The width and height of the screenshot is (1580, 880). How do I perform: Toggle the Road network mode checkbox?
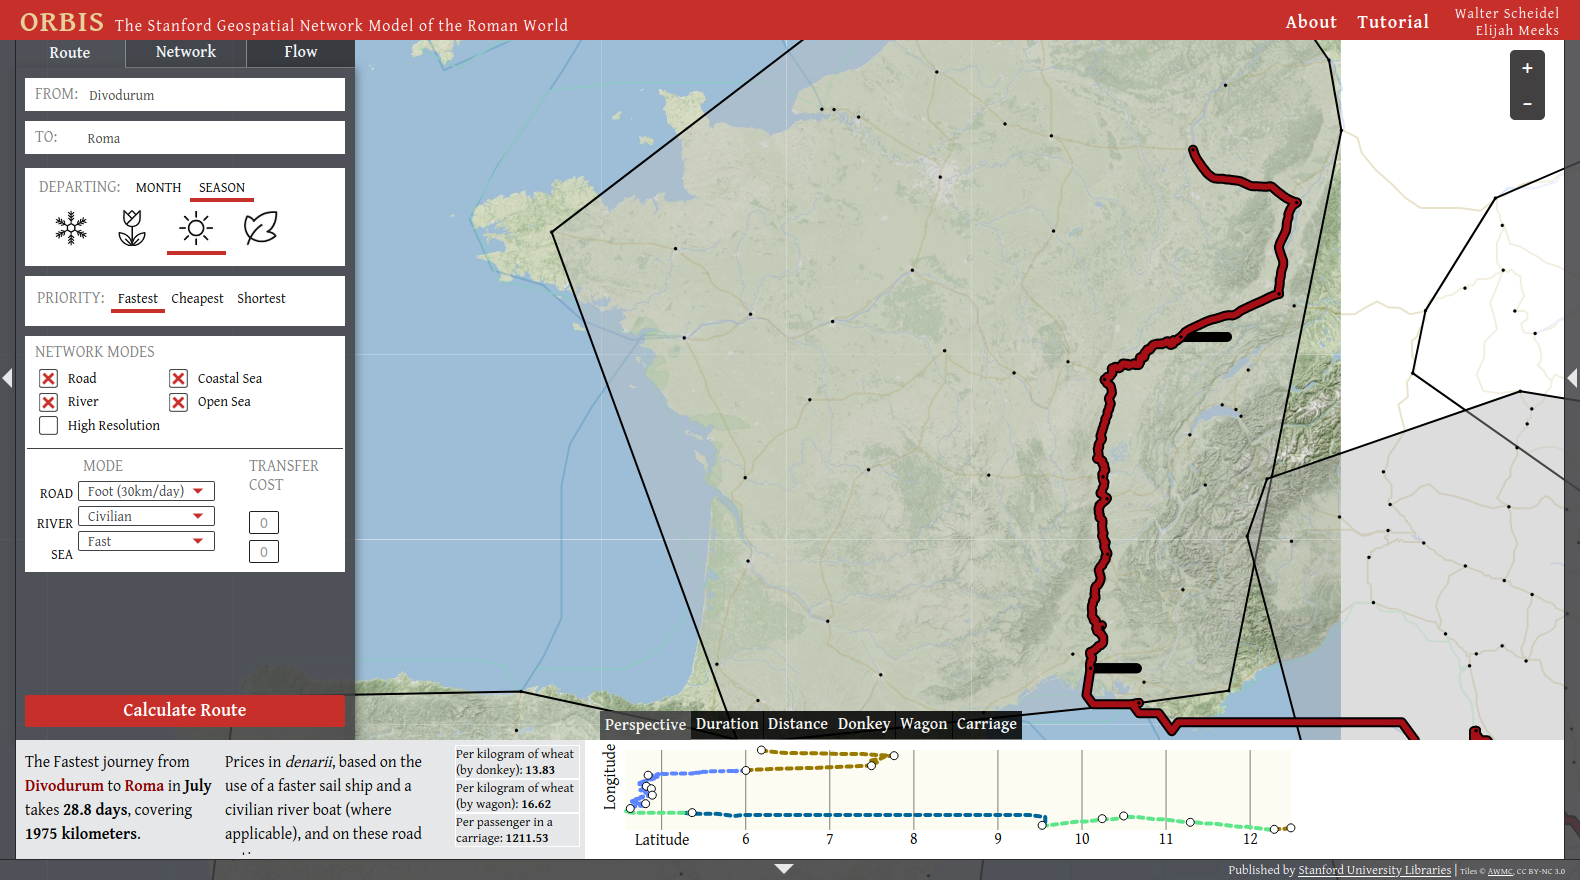pyautogui.click(x=48, y=378)
